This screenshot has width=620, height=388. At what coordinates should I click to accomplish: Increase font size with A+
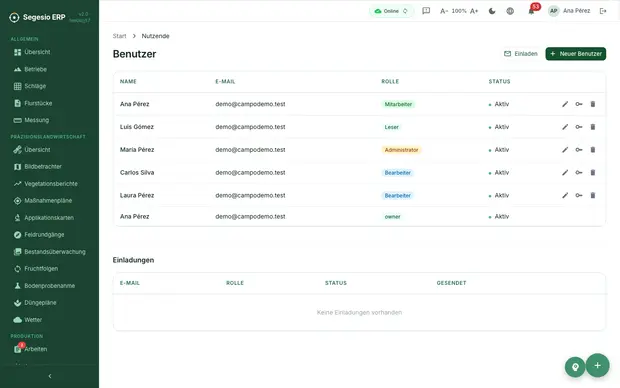click(474, 11)
